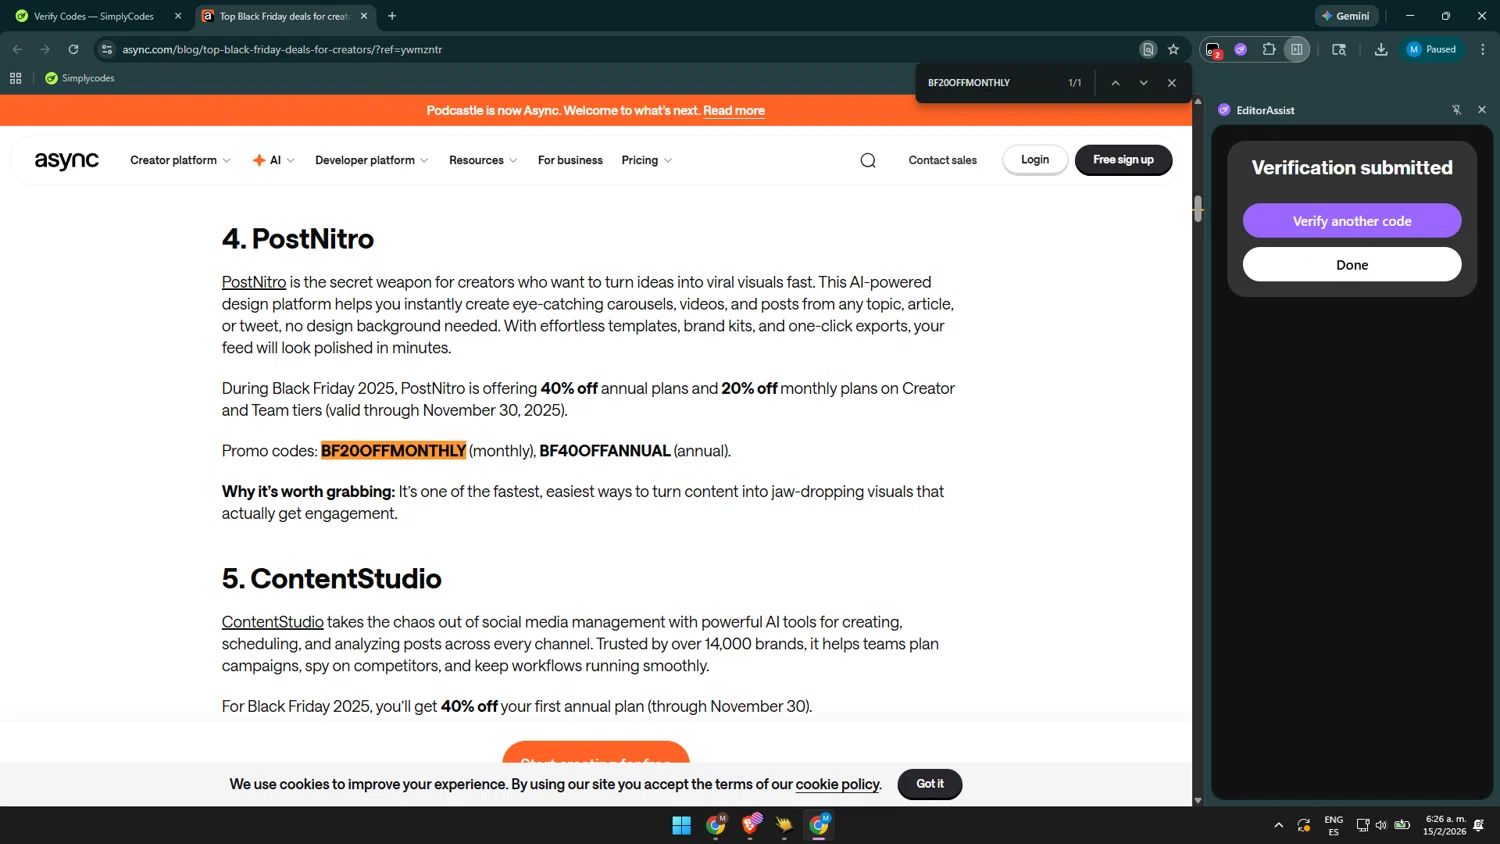Click the Login button
Screen dimensions: 1500x844
pyautogui.click(x=1035, y=160)
